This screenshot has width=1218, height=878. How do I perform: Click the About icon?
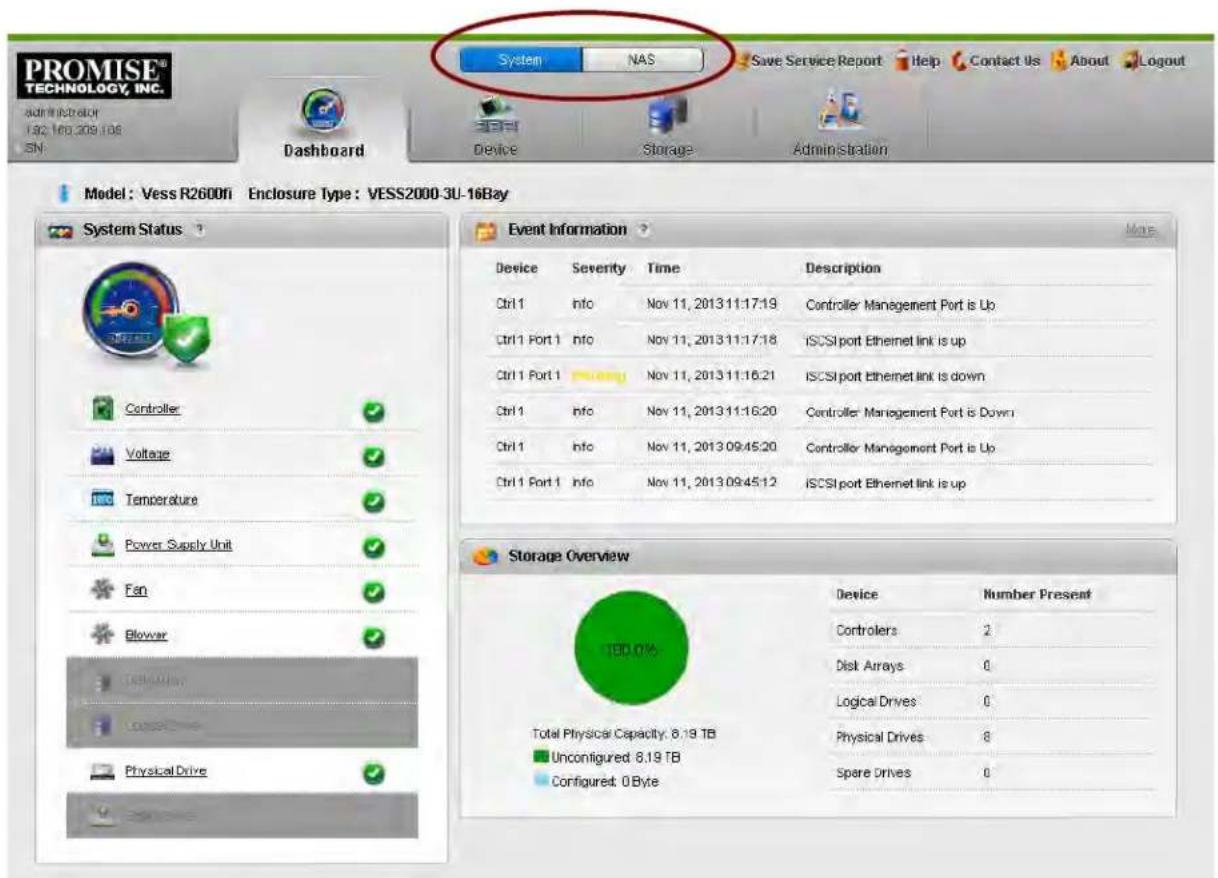(1059, 61)
